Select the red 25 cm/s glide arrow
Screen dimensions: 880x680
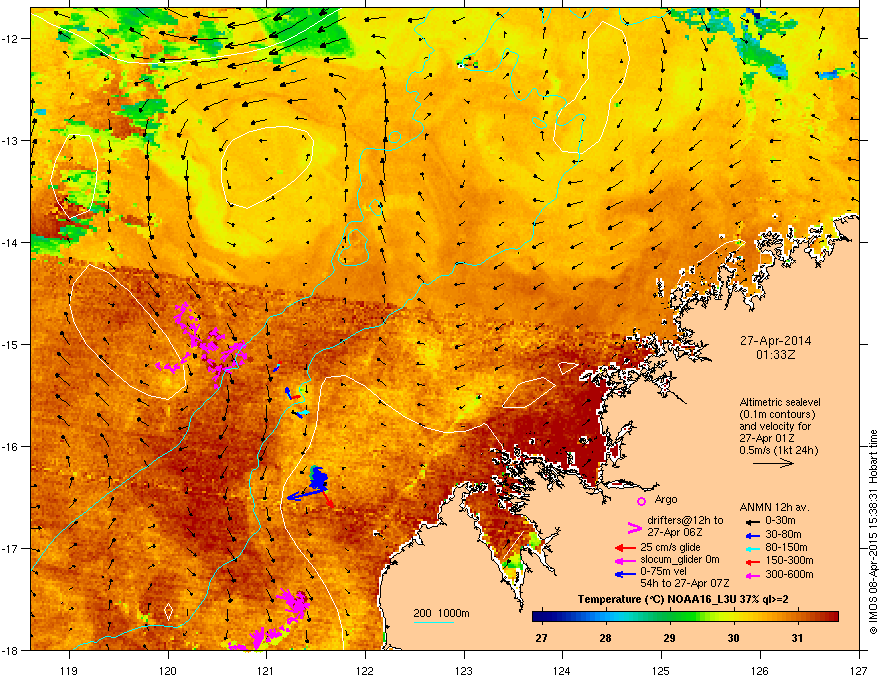[x=625, y=548]
